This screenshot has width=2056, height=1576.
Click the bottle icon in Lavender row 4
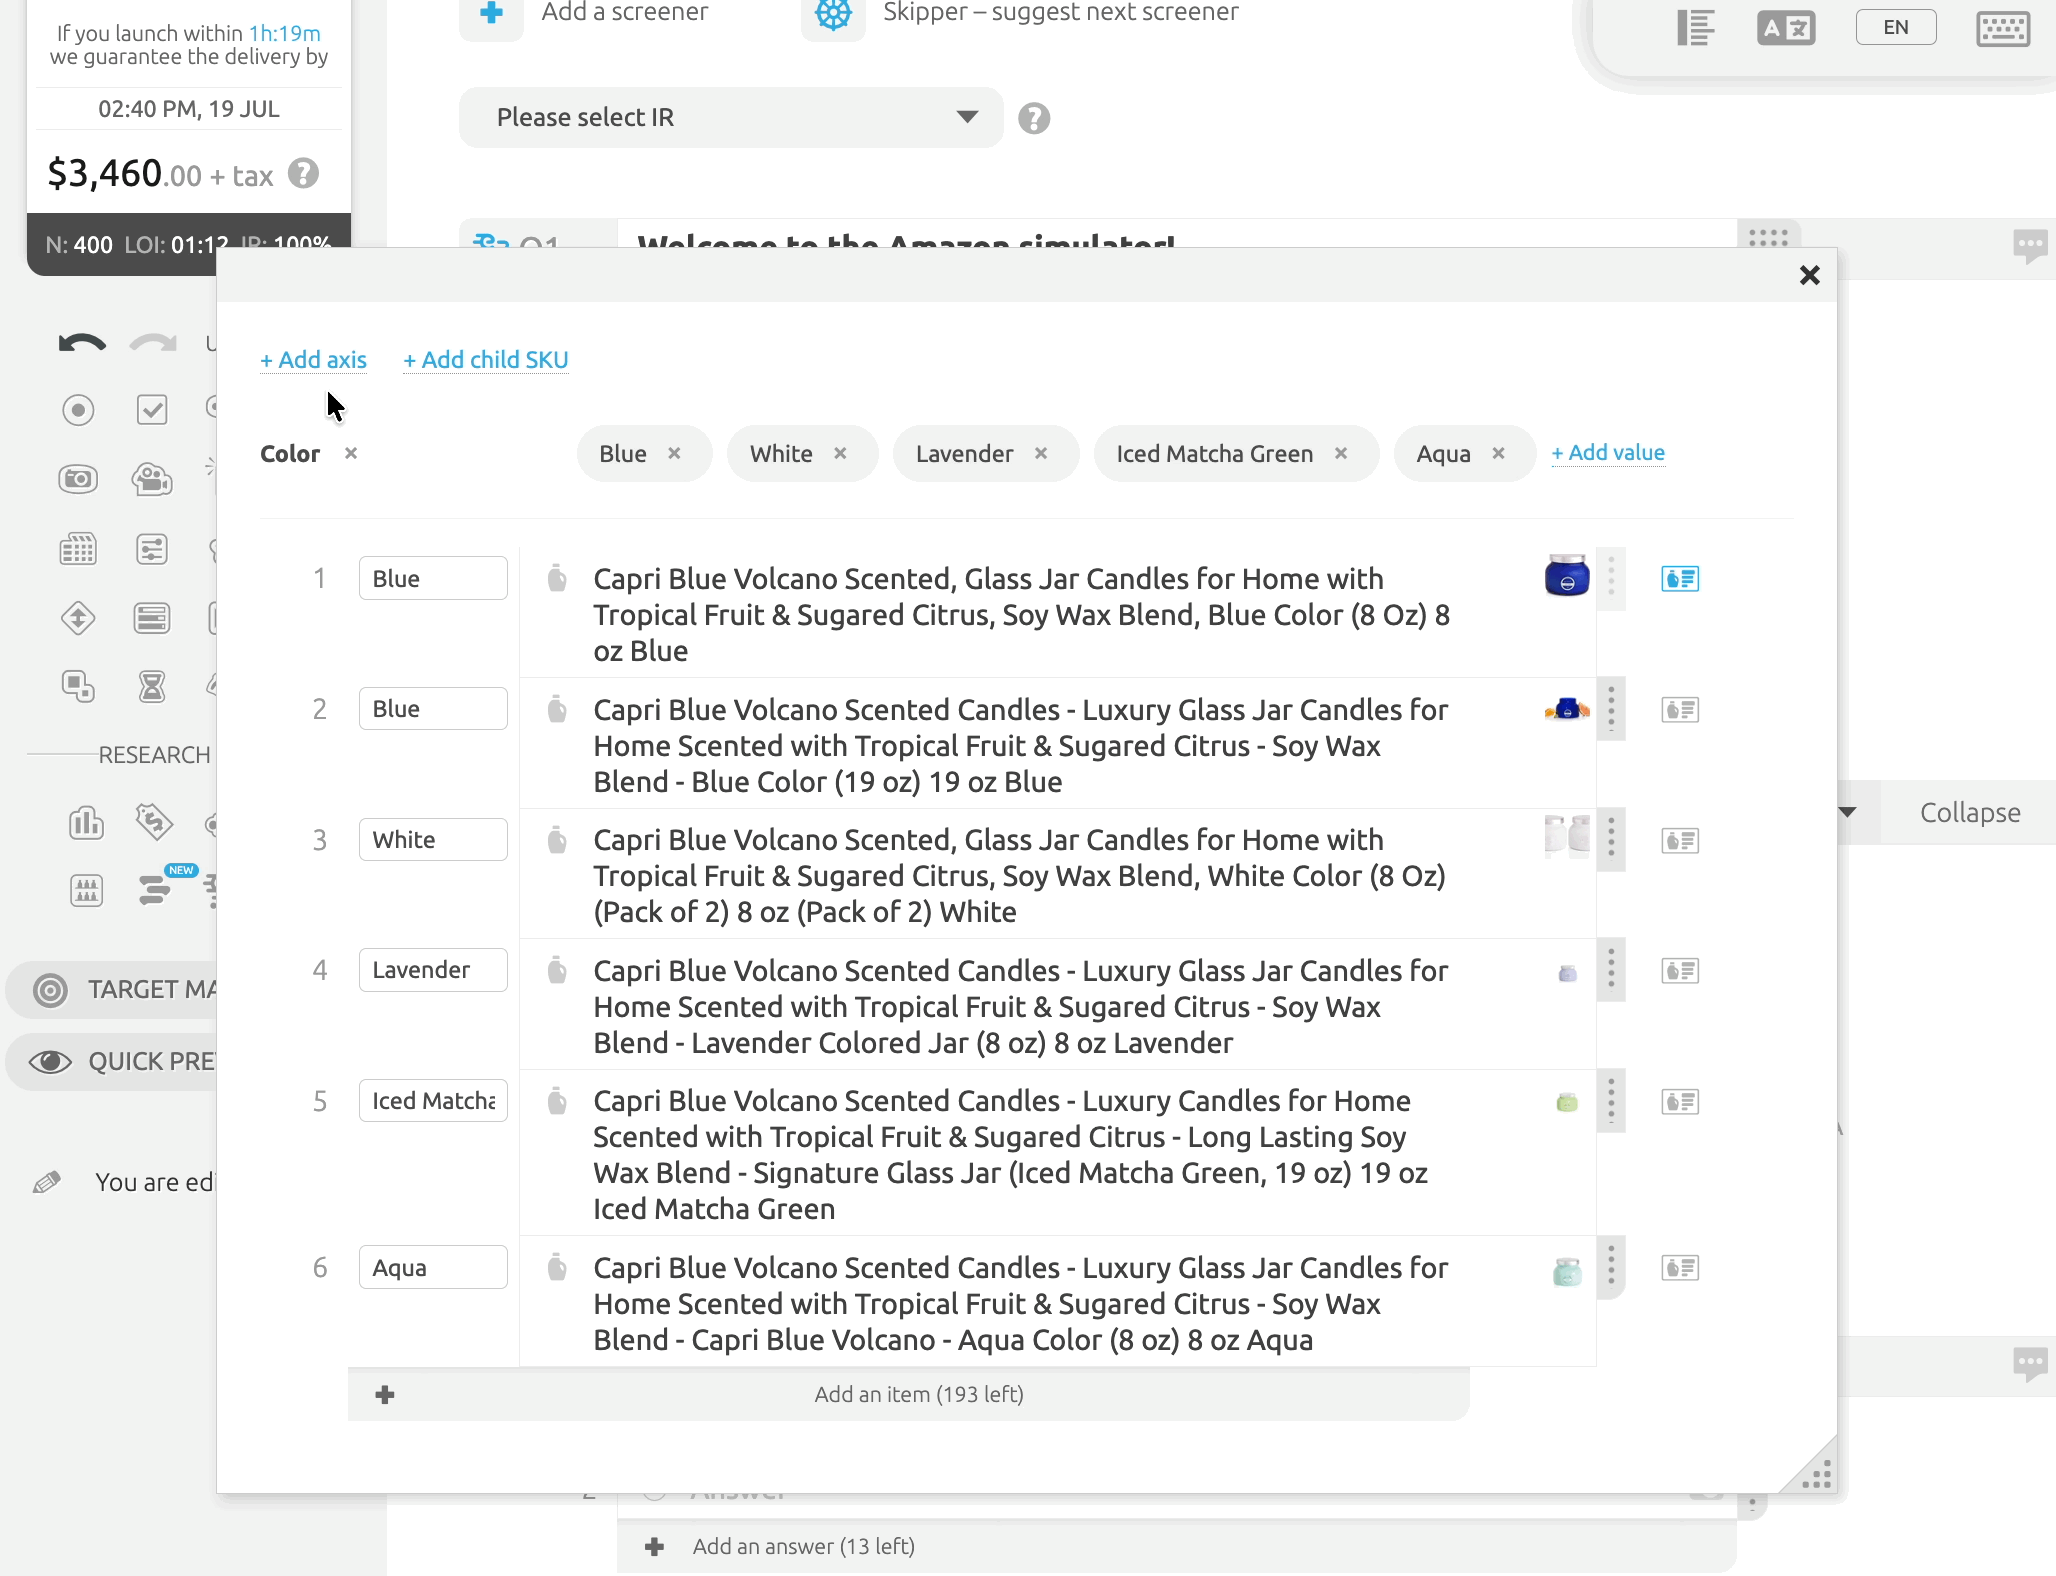click(x=557, y=970)
